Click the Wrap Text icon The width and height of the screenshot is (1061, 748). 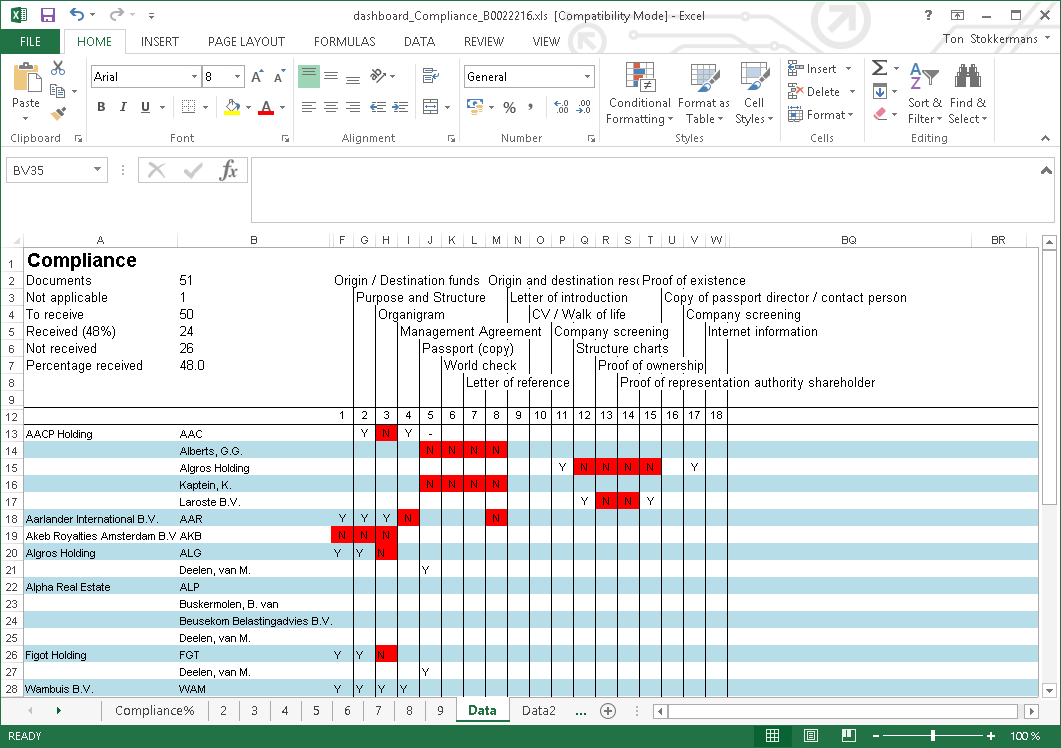[x=430, y=75]
